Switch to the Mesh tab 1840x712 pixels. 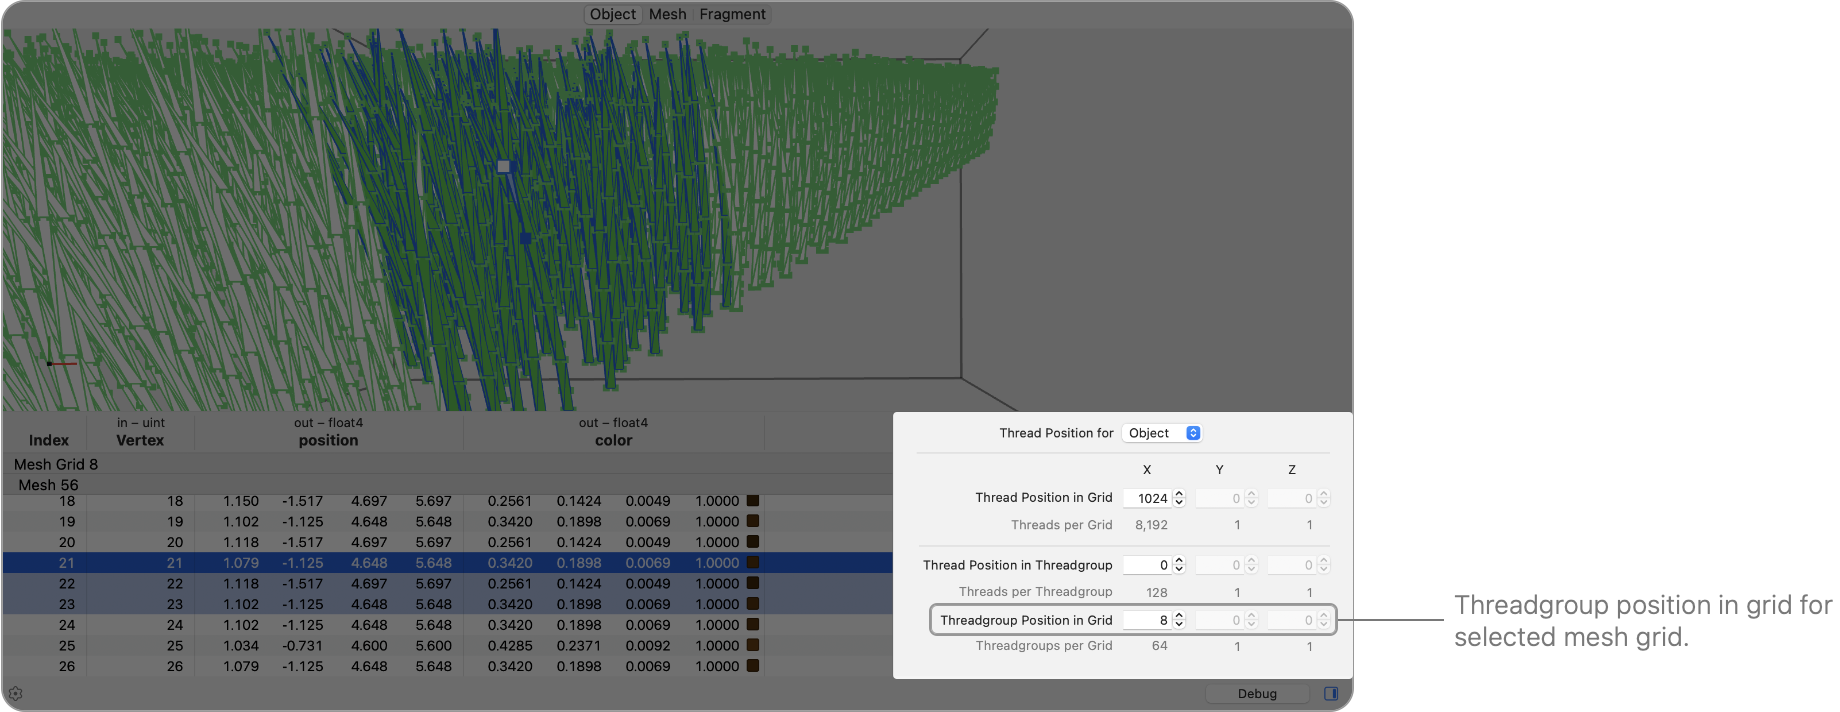pos(667,14)
